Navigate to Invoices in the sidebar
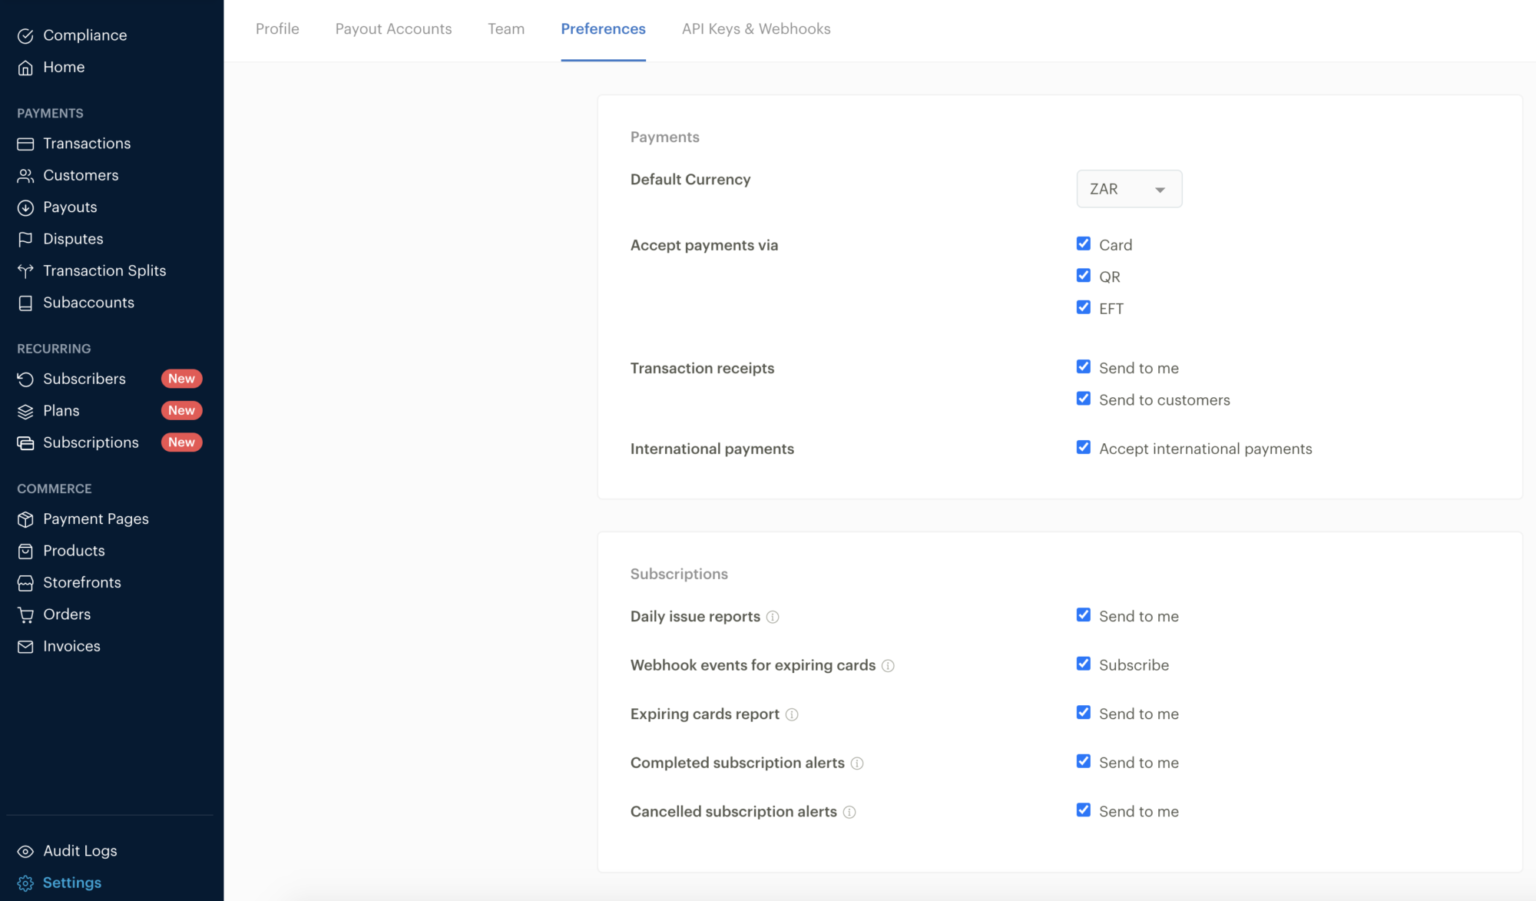 click(x=71, y=647)
